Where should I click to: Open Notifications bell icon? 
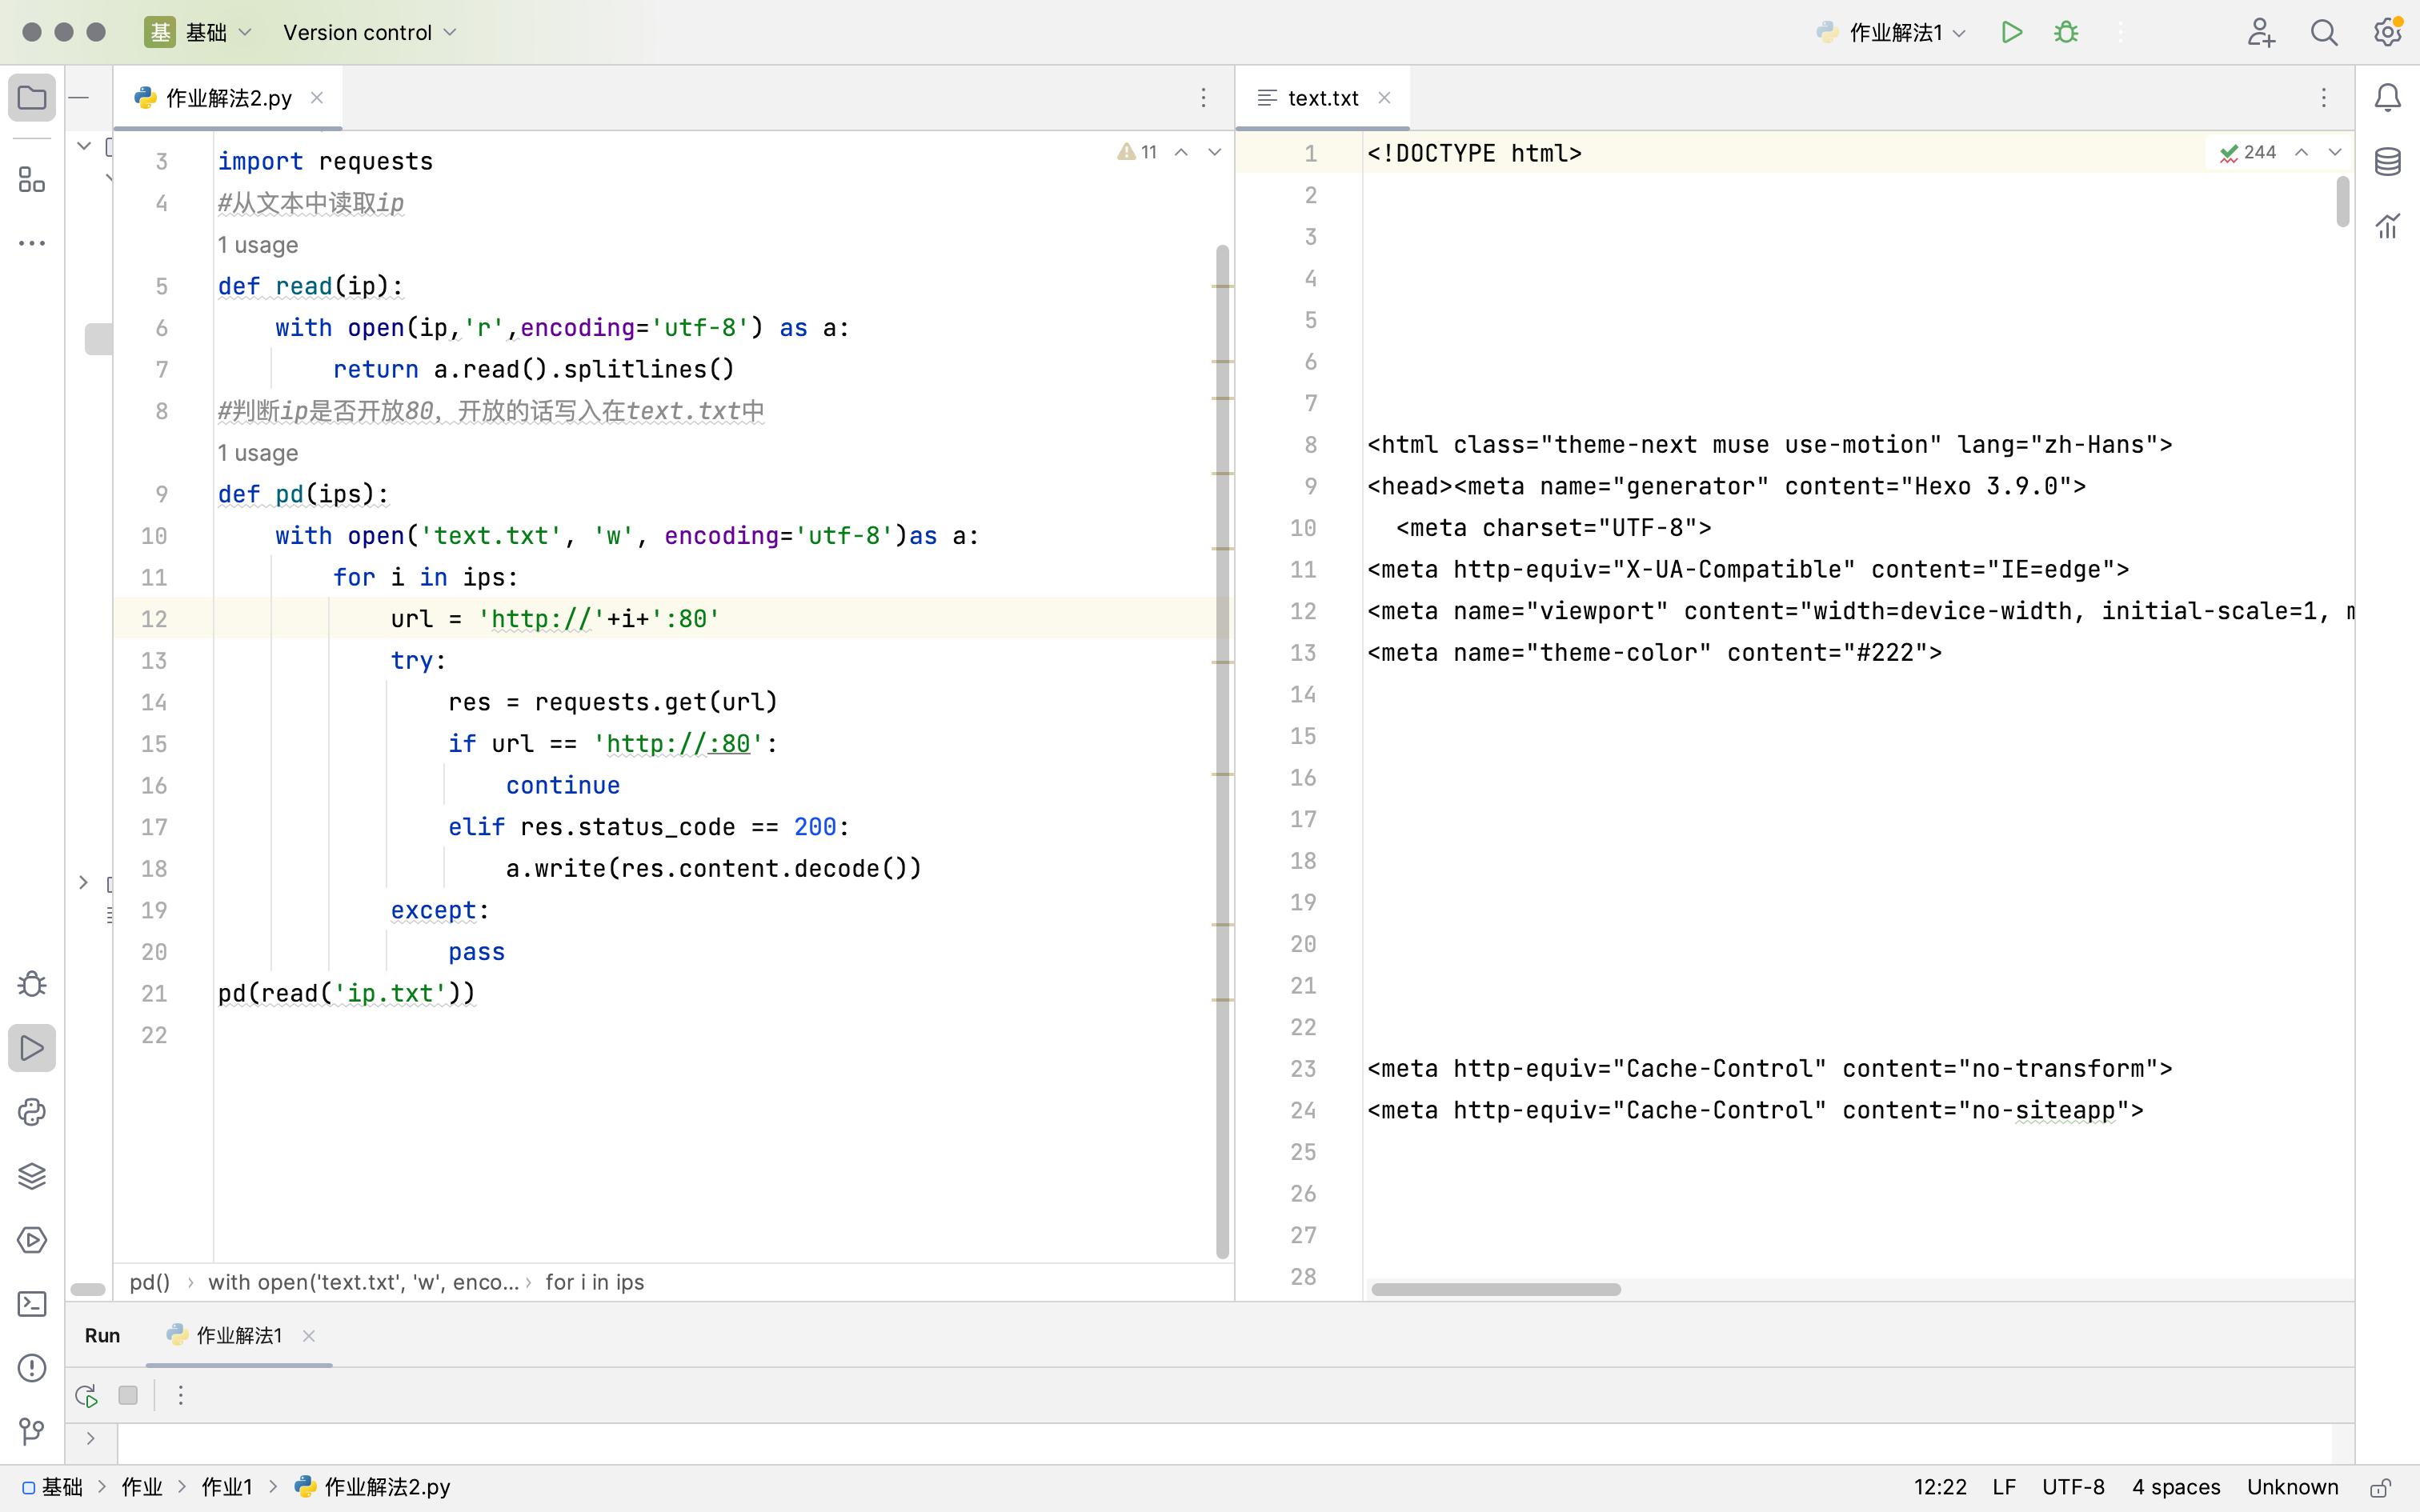(2388, 98)
